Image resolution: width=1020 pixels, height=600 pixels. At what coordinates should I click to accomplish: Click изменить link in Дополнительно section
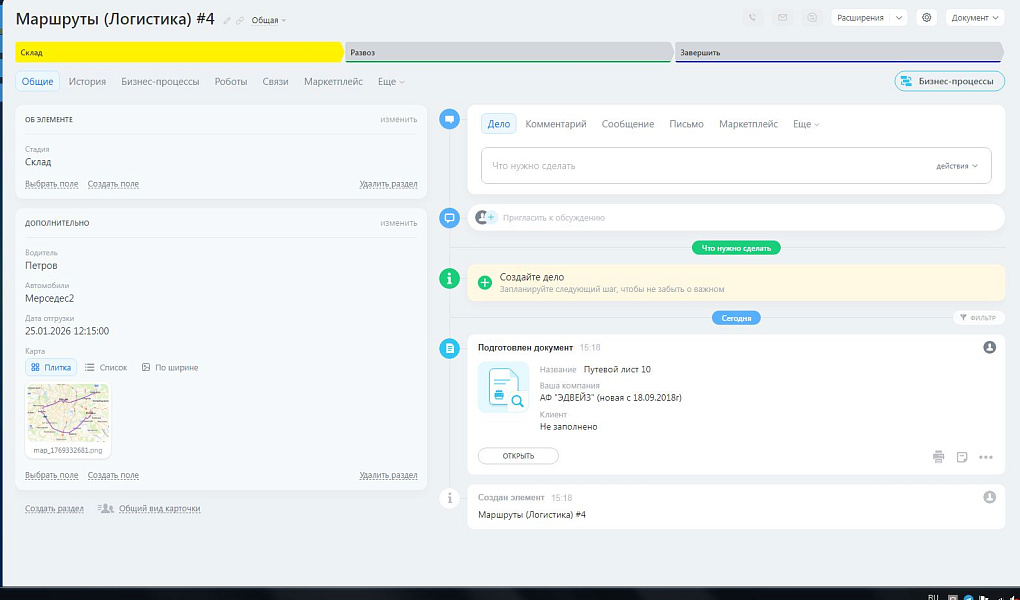tap(398, 223)
